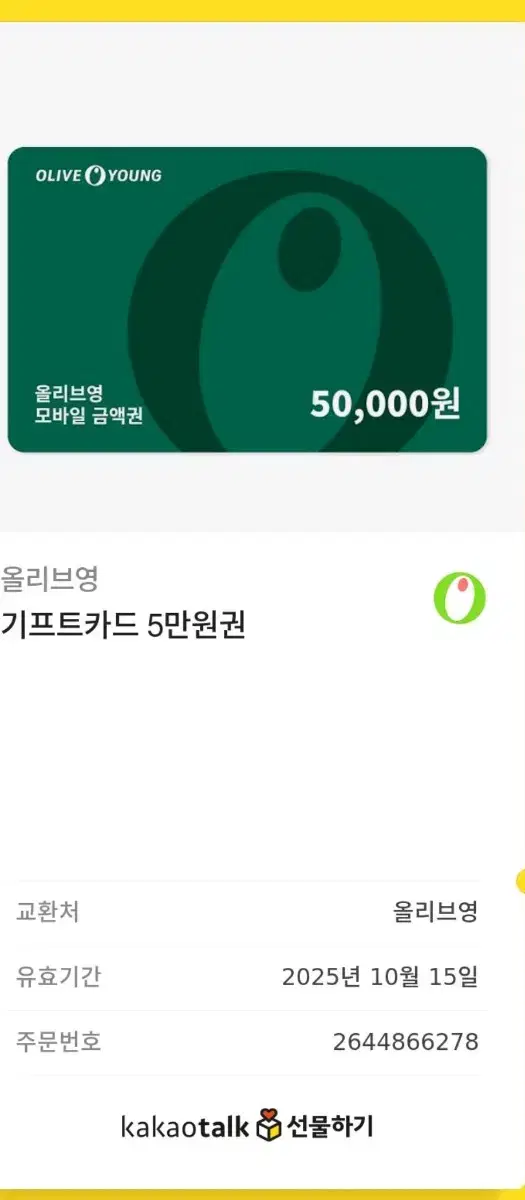
Task: Select the 유효기간 row label
Action: [58, 977]
